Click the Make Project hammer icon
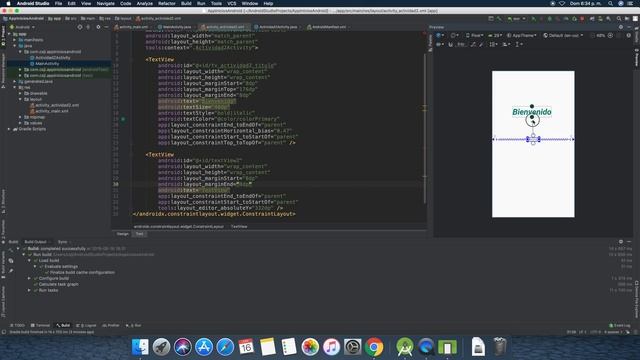Viewport: 640px width, 360px height. point(499,19)
